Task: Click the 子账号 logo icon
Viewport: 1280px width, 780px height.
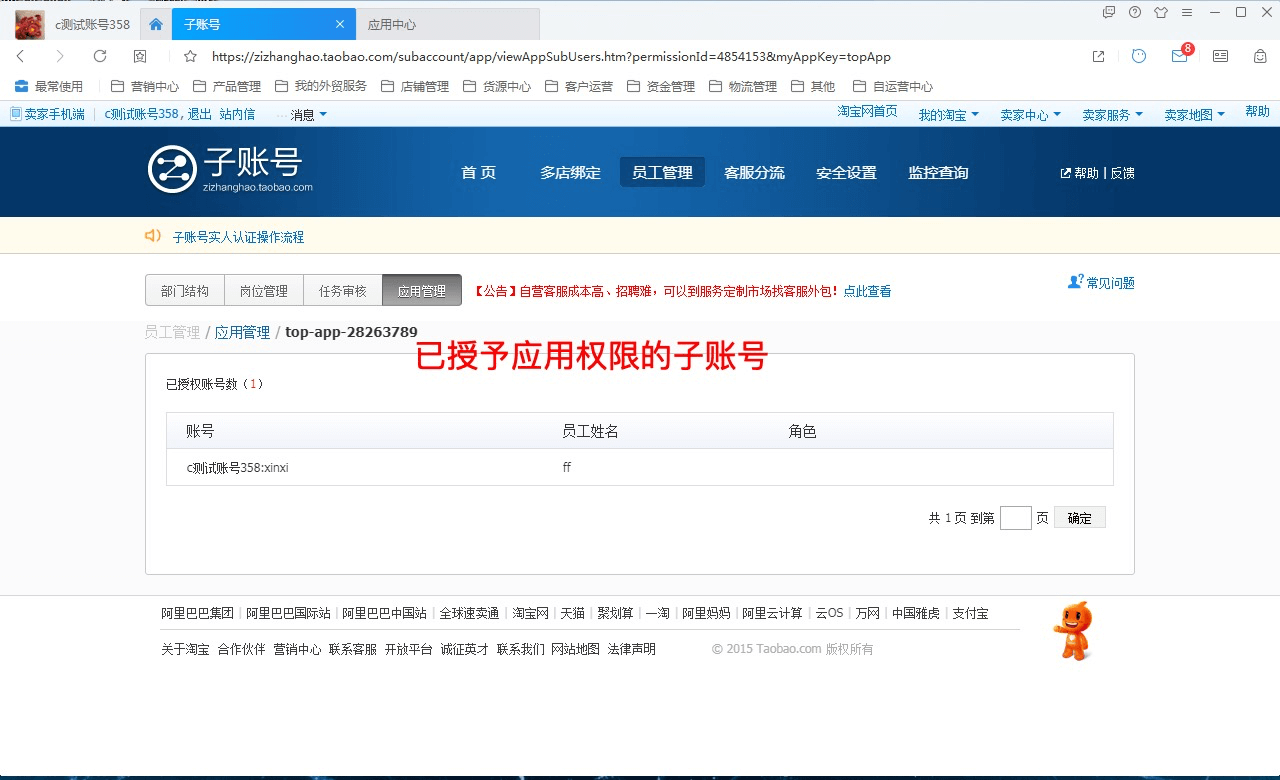Action: (172, 169)
